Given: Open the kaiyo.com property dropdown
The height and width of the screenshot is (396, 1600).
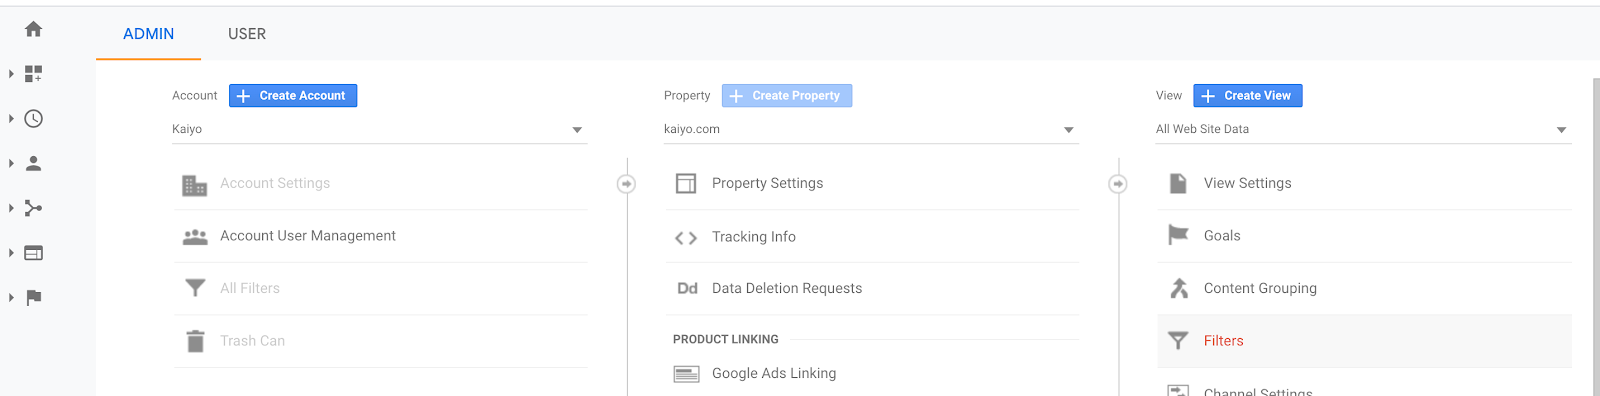Looking at the screenshot, I should (871, 129).
